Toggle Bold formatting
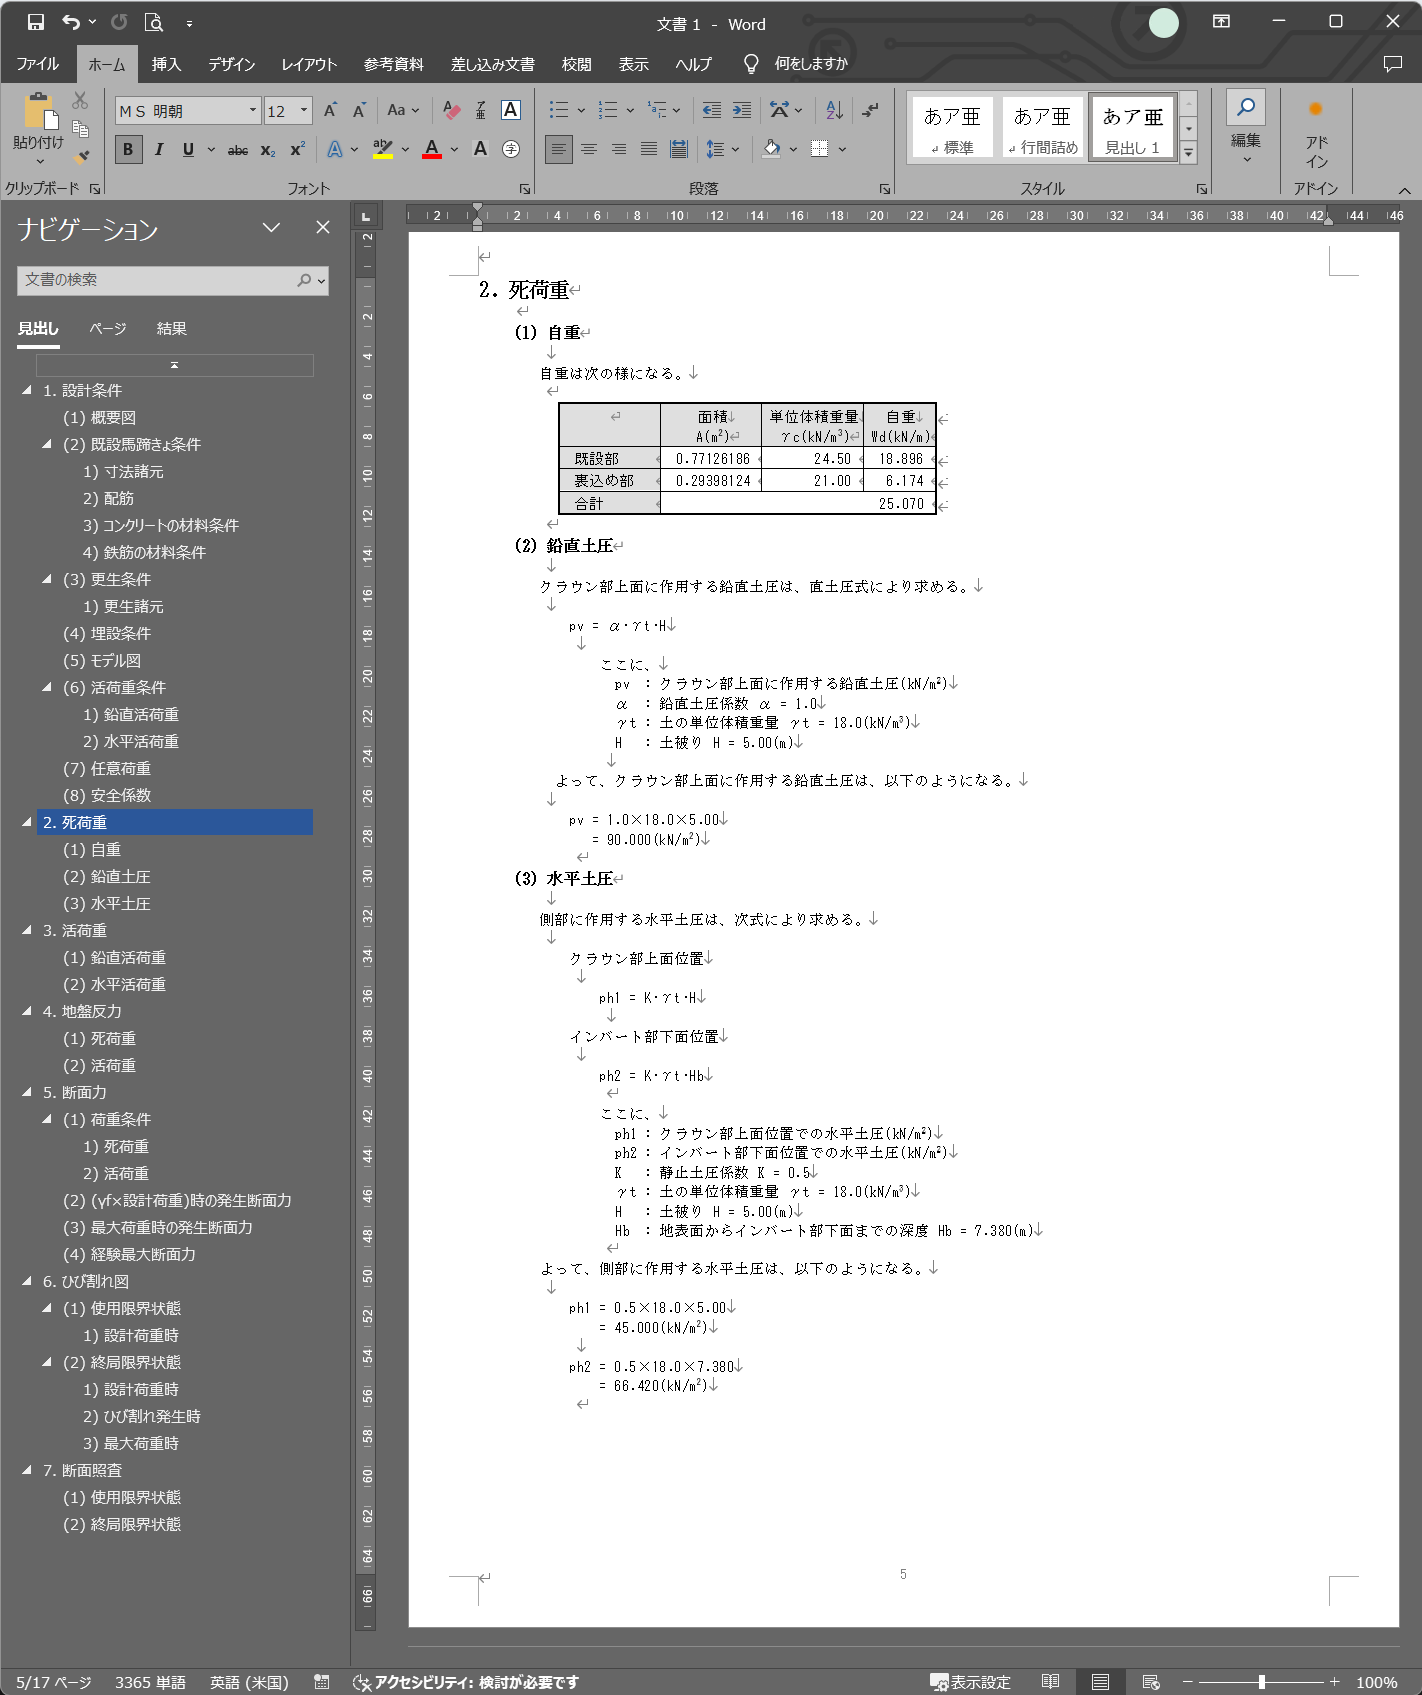 [x=128, y=150]
